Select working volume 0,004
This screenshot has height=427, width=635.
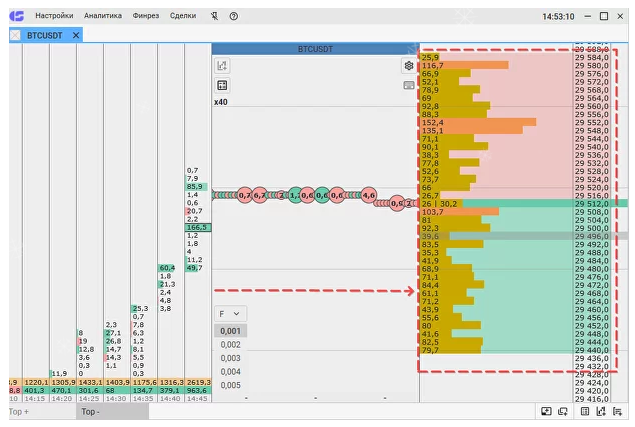[x=230, y=372]
